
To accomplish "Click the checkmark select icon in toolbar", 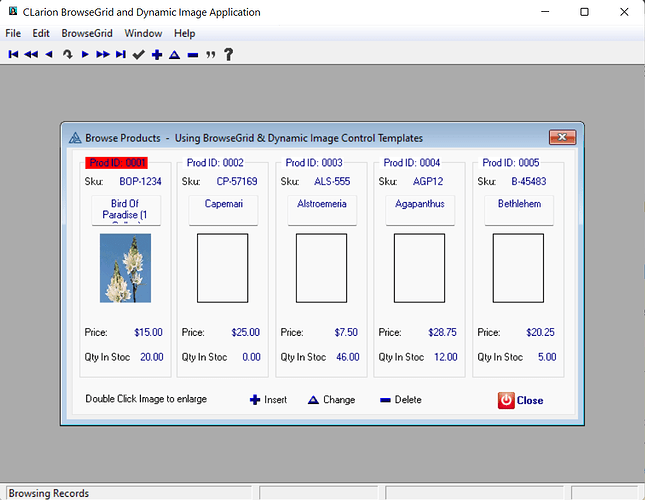I will pyautogui.click(x=139, y=55).
